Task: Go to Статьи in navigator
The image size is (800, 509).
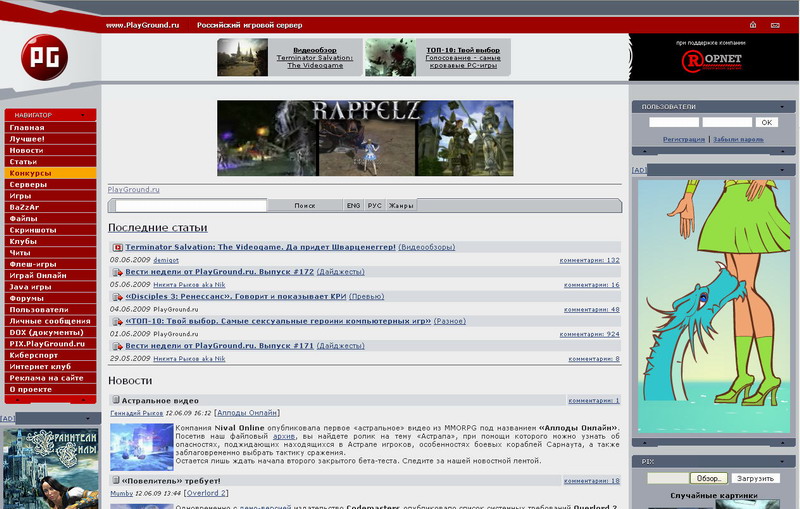Action: click(51, 162)
